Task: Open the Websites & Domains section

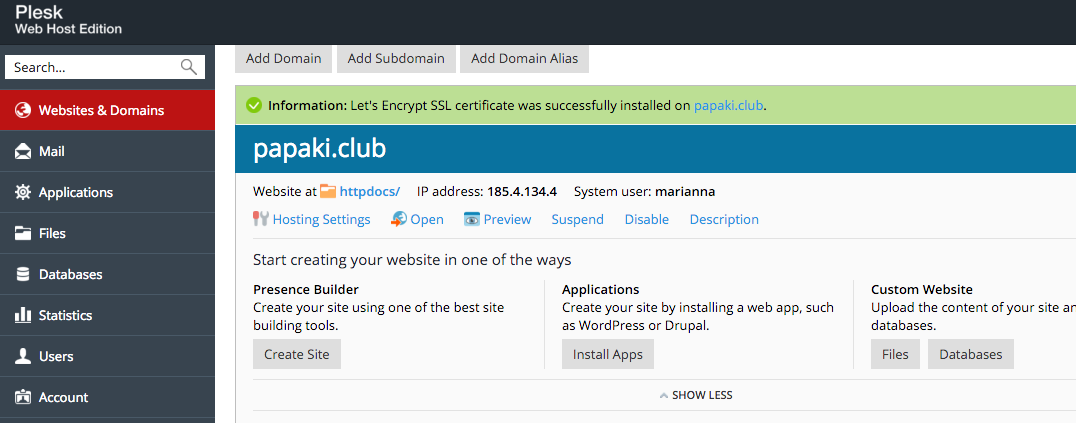Action: click(107, 110)
